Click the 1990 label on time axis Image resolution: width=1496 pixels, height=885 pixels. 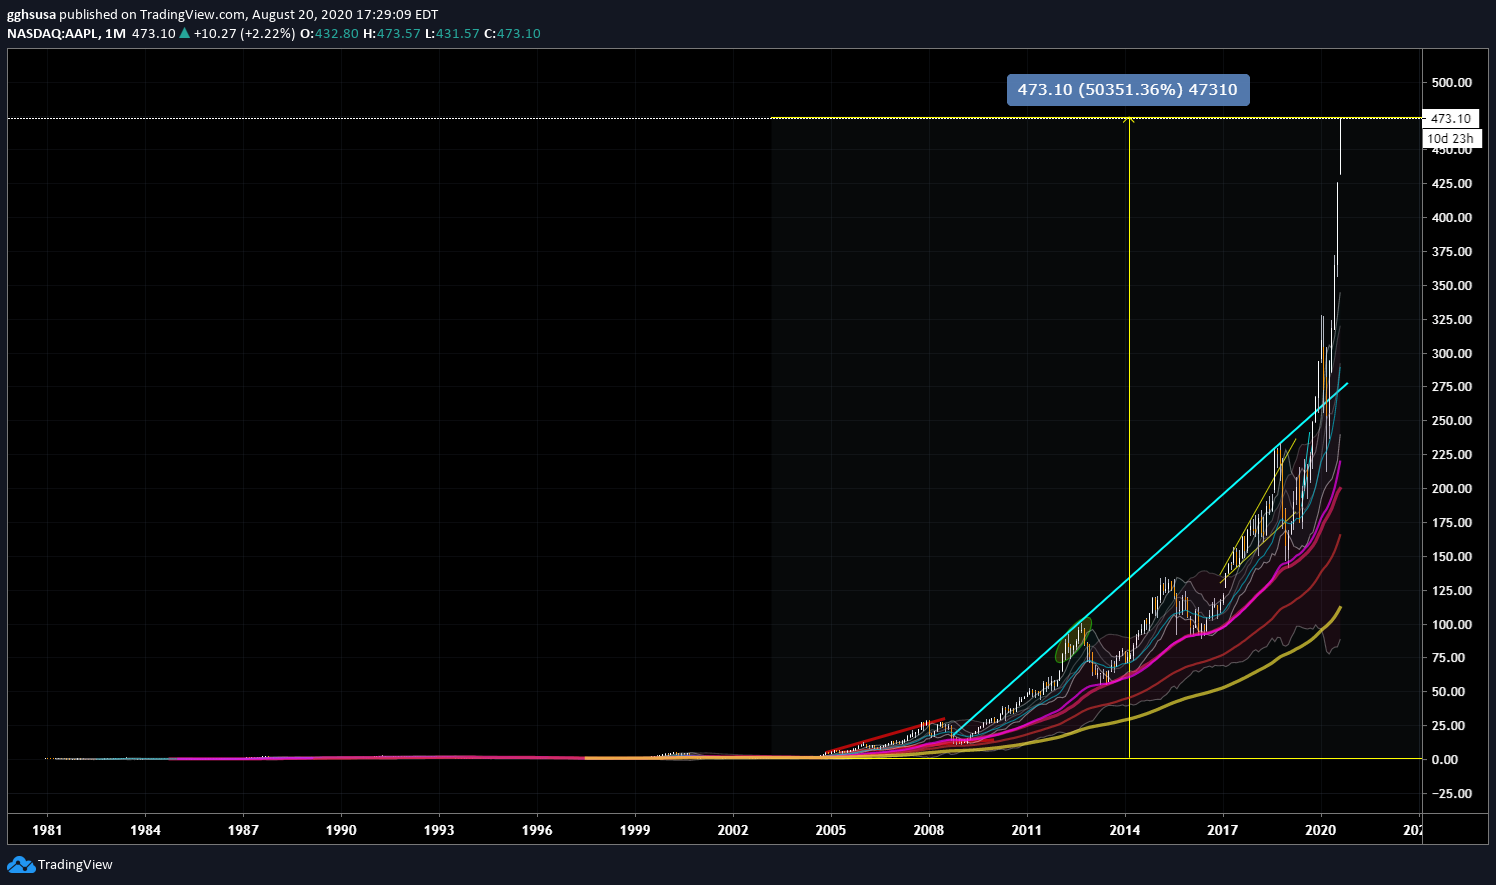click(341, 830)
